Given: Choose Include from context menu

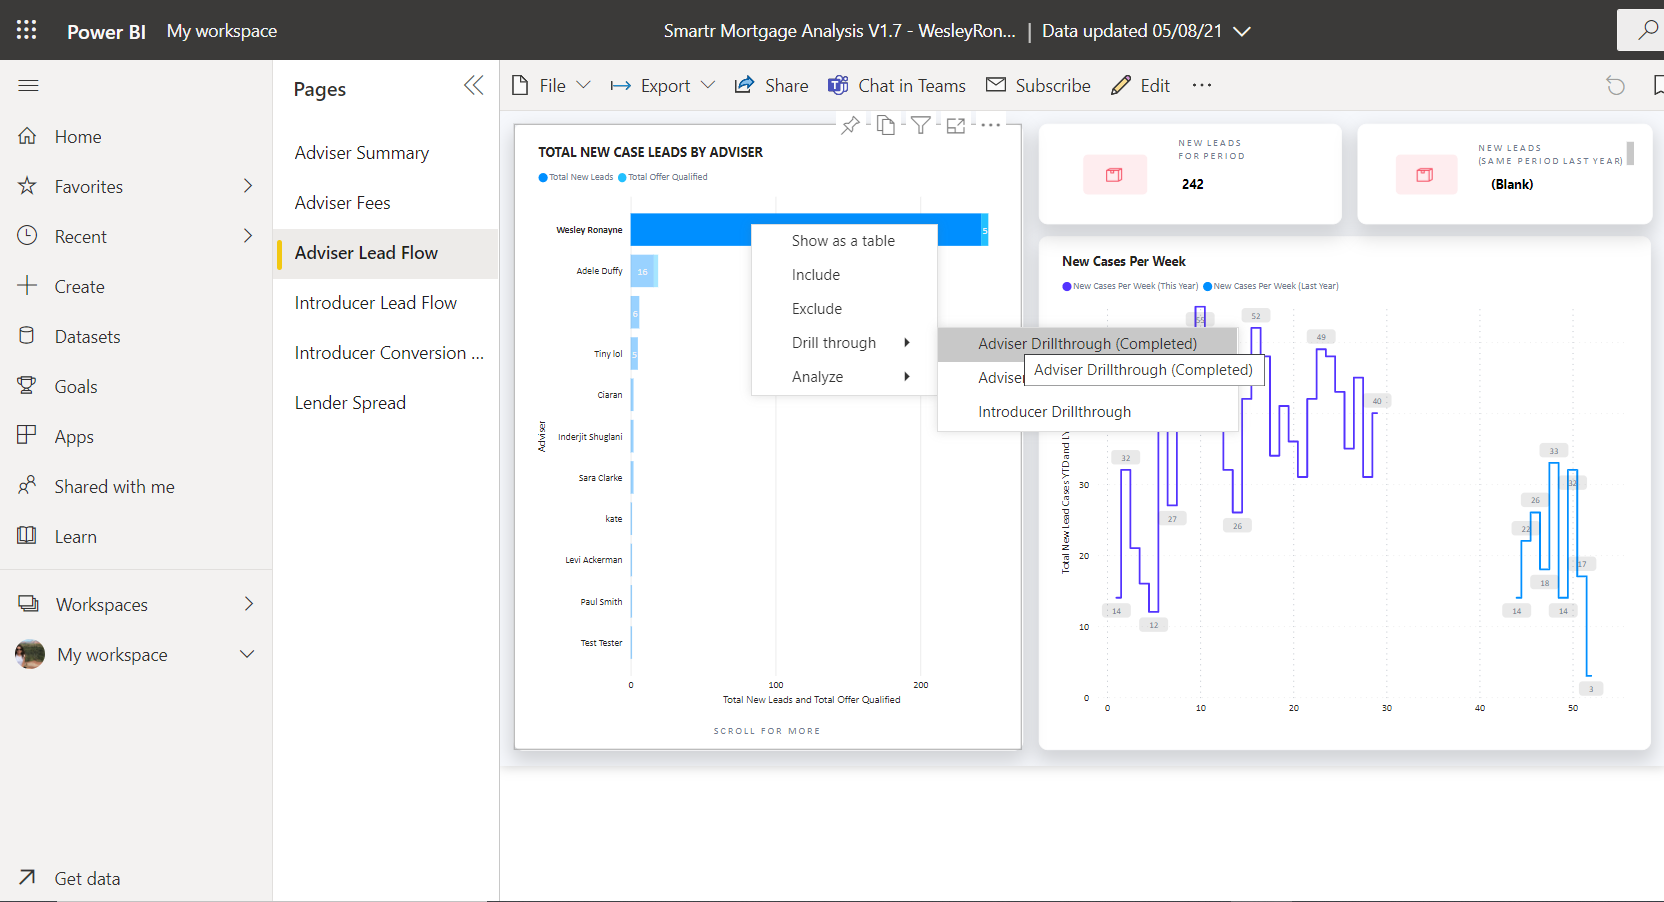Looking at the screenshot, I should (844, 275).
